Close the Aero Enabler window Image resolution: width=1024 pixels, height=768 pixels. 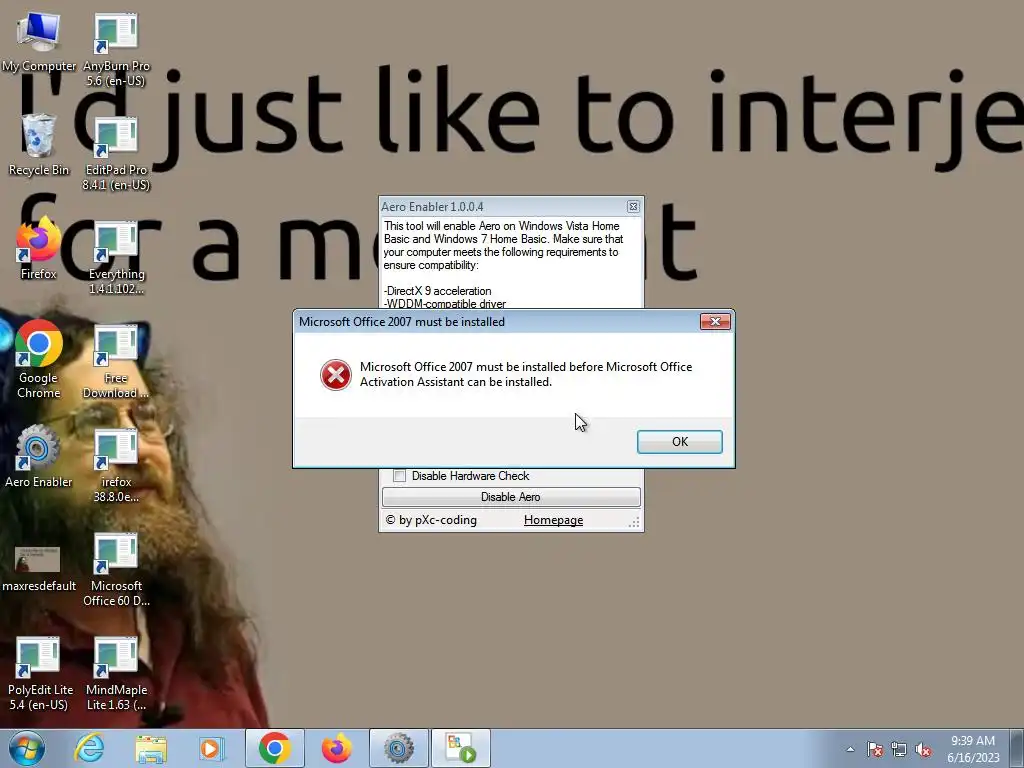(x=633, y=206)
